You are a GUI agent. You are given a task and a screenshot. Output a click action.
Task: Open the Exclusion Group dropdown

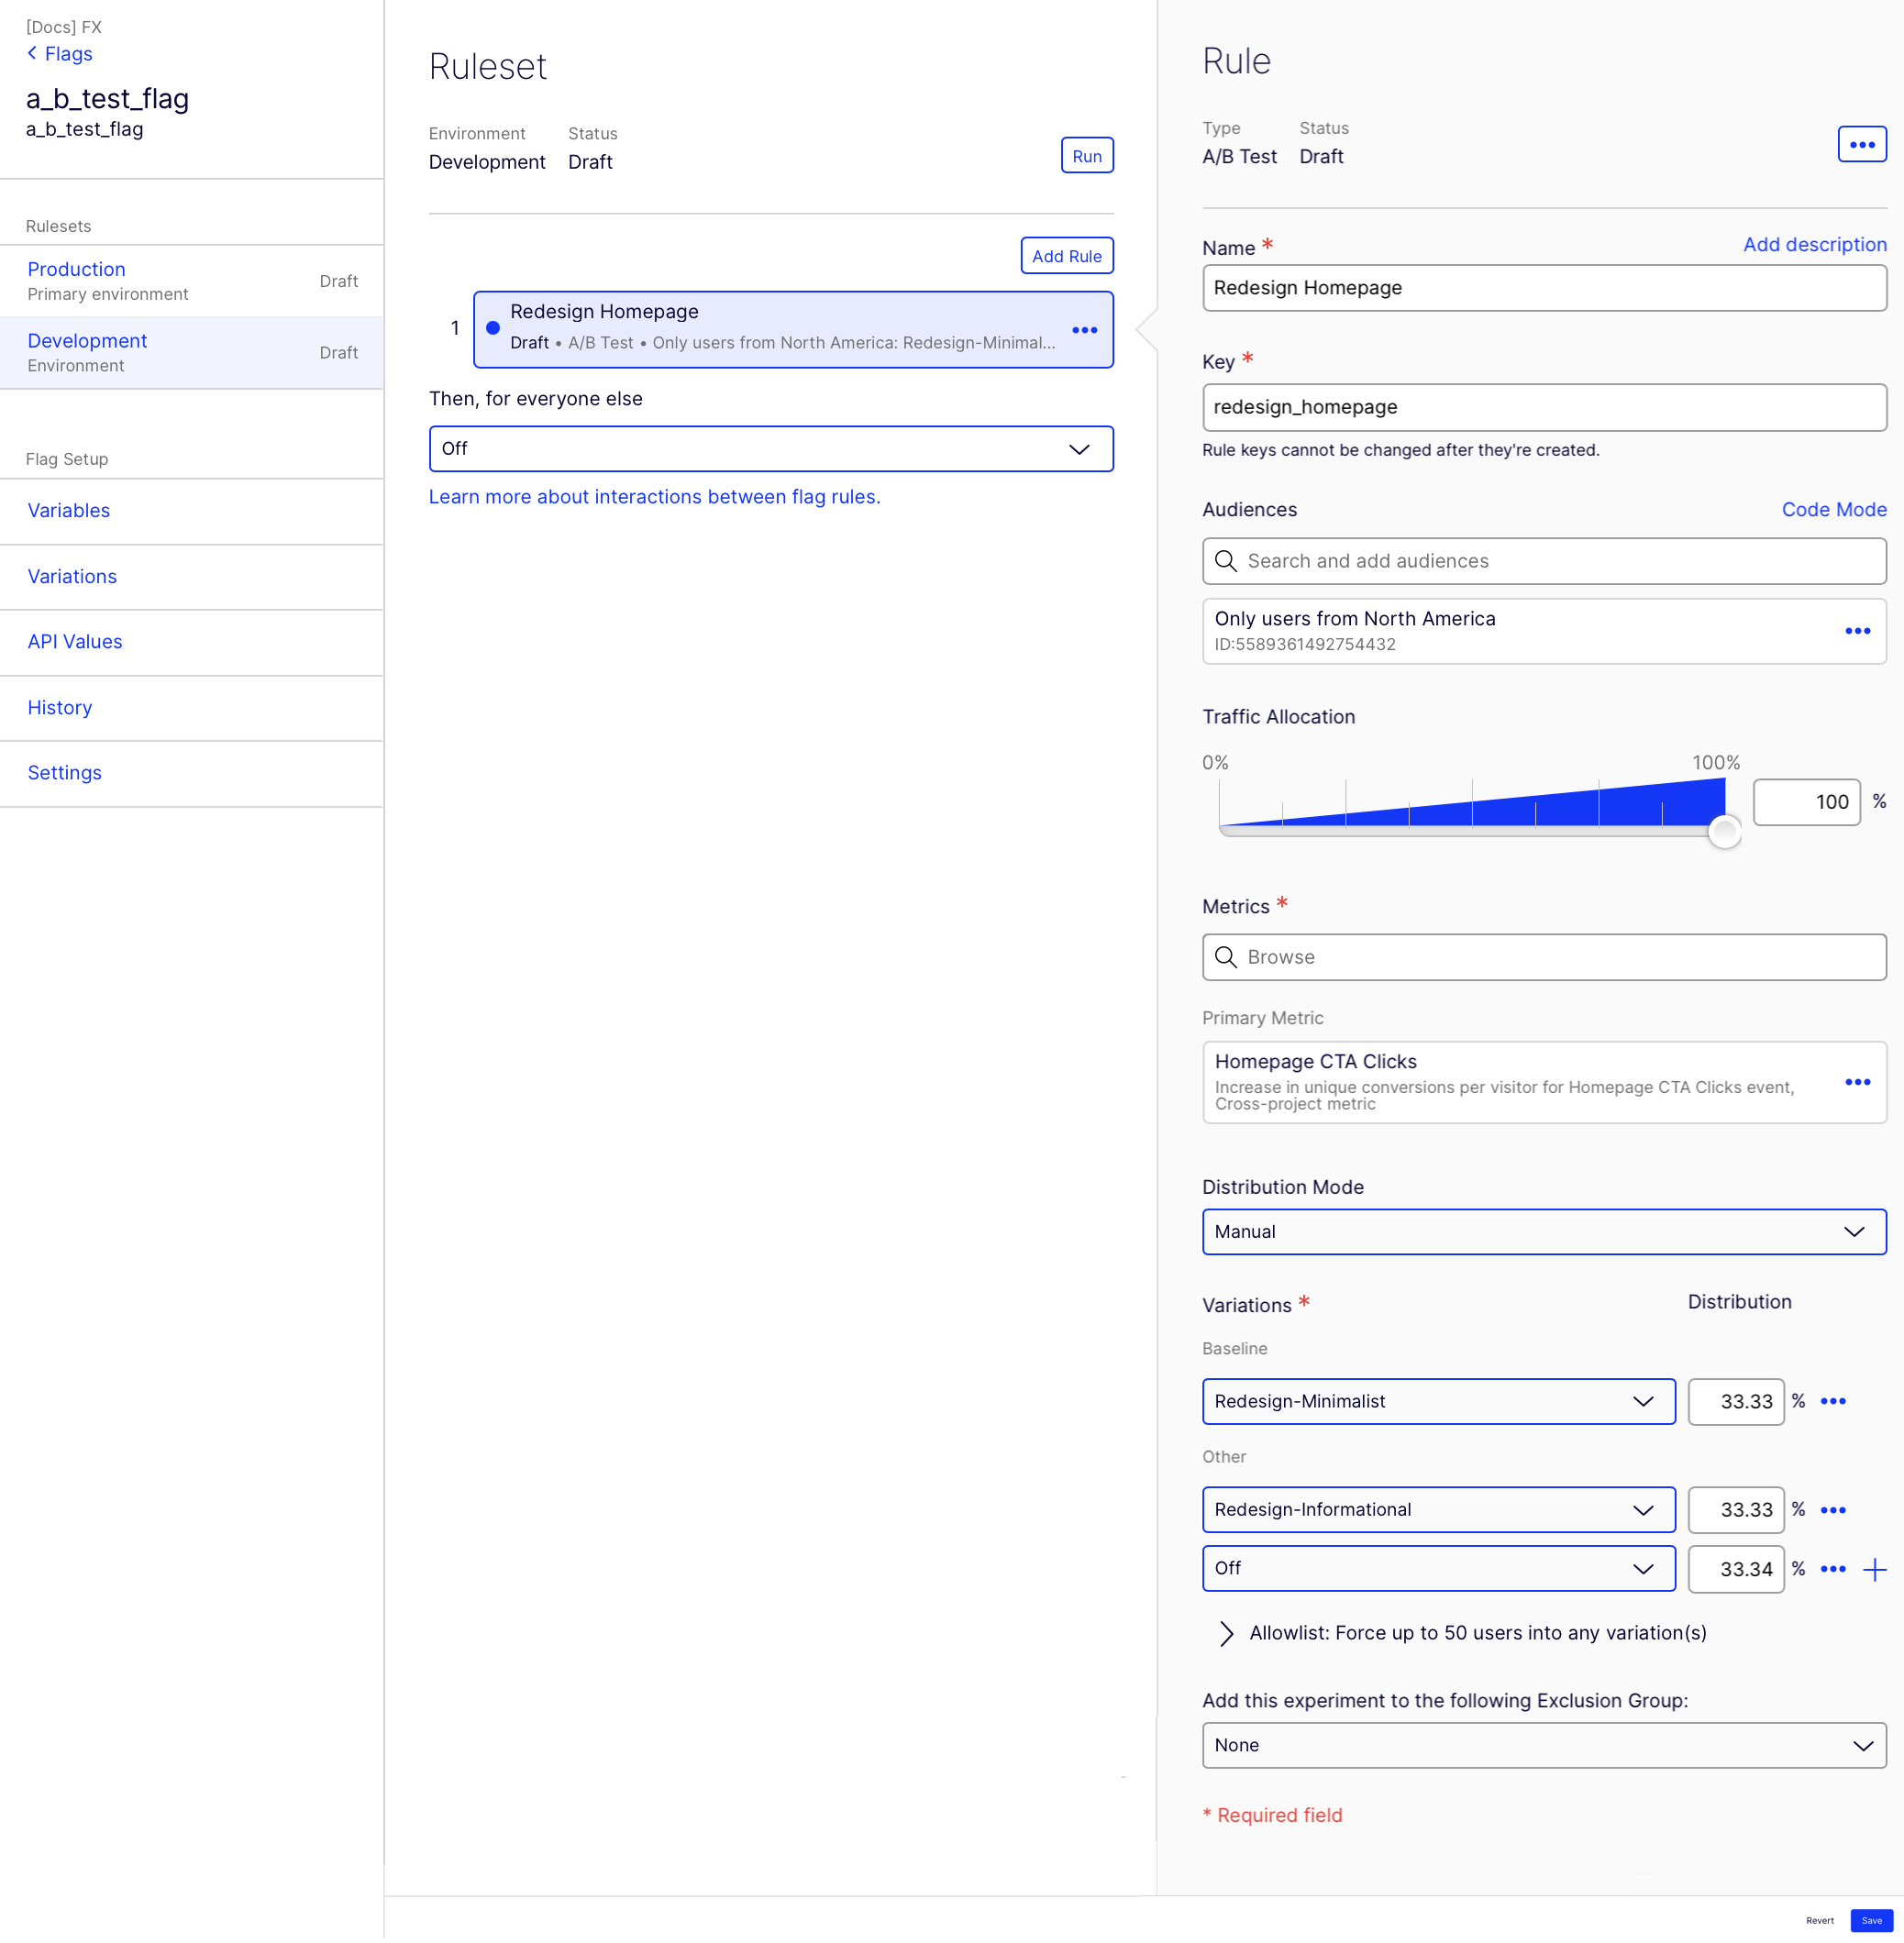[x=1543, y=1745]
